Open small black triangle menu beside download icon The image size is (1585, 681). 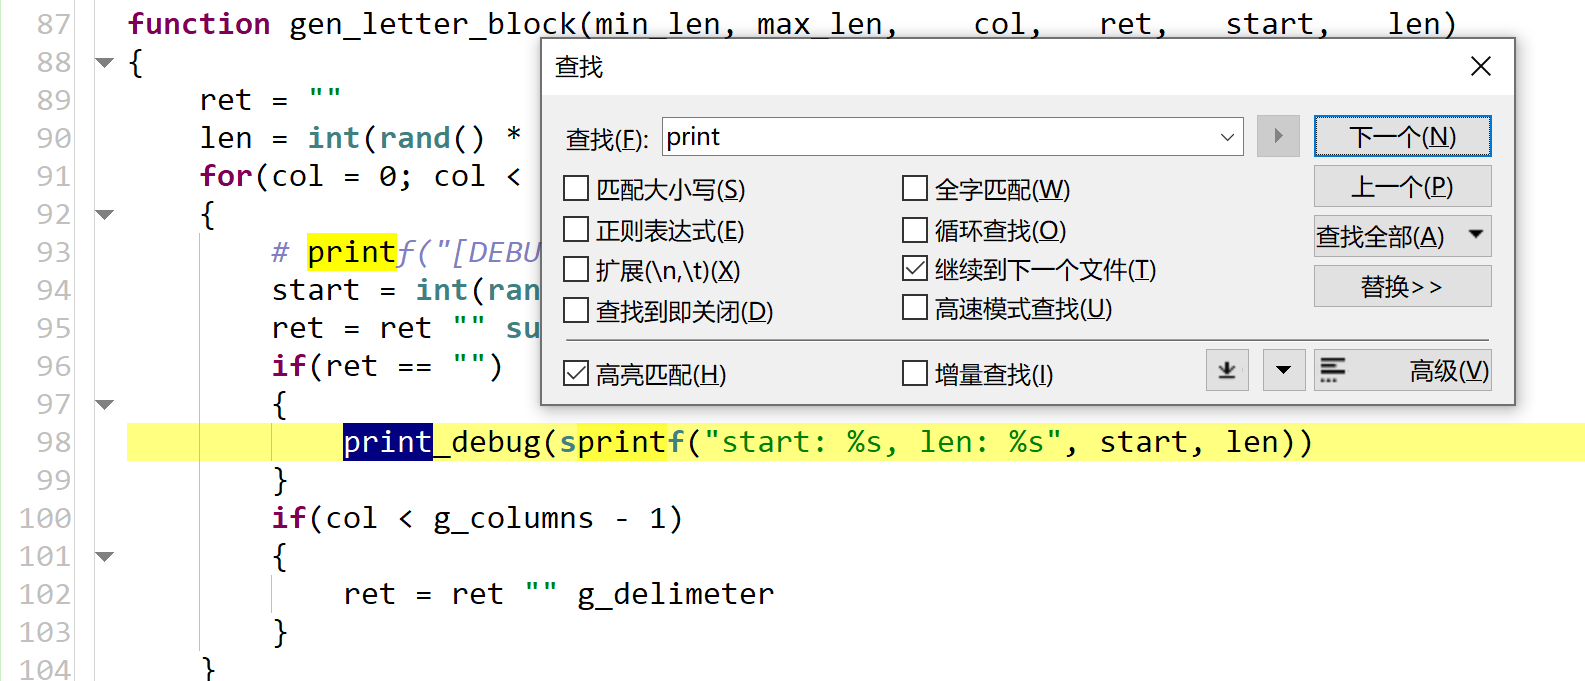click(x=1283, y=370)
